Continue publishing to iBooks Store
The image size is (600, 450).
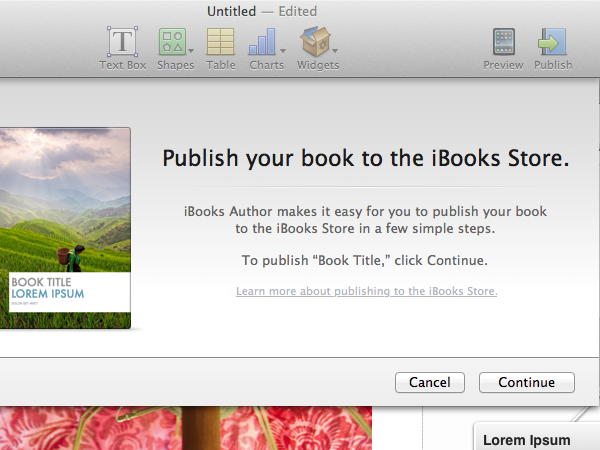(527, 382)
